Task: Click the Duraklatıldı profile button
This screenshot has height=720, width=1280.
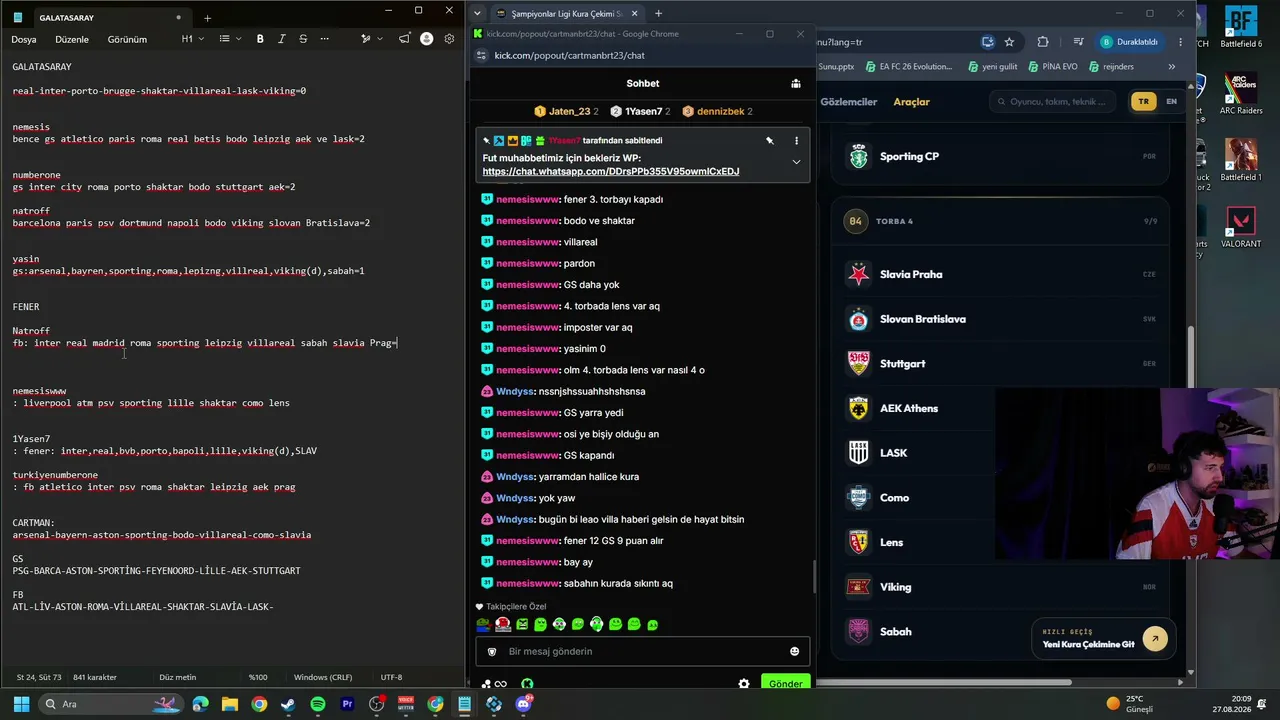Action: (1130, 42)
